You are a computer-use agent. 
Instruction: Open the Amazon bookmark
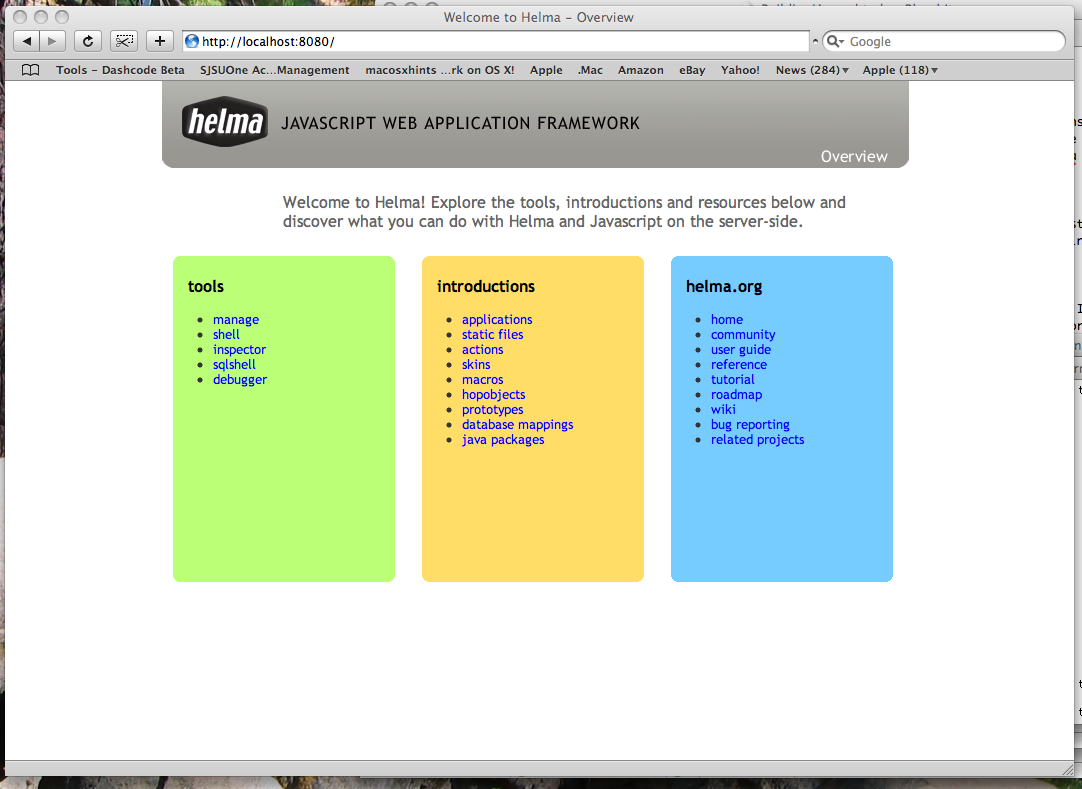640,70
